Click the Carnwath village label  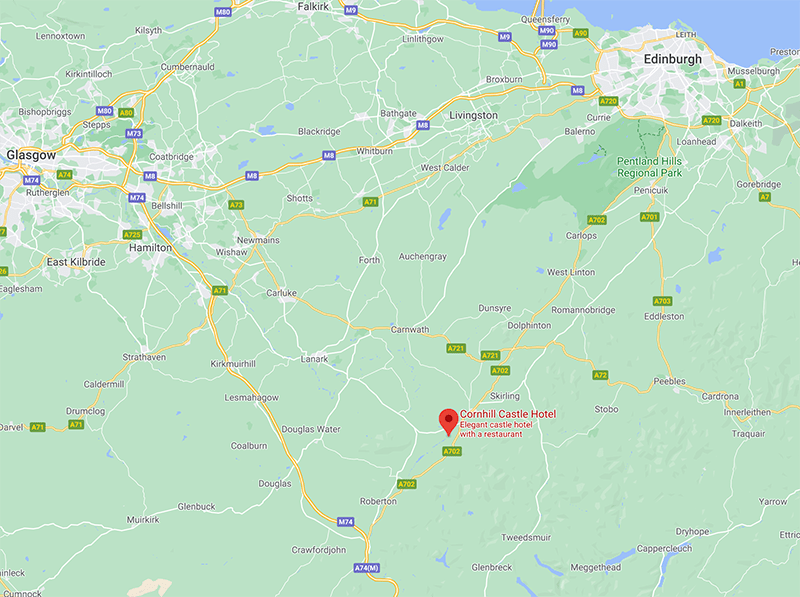410,330
